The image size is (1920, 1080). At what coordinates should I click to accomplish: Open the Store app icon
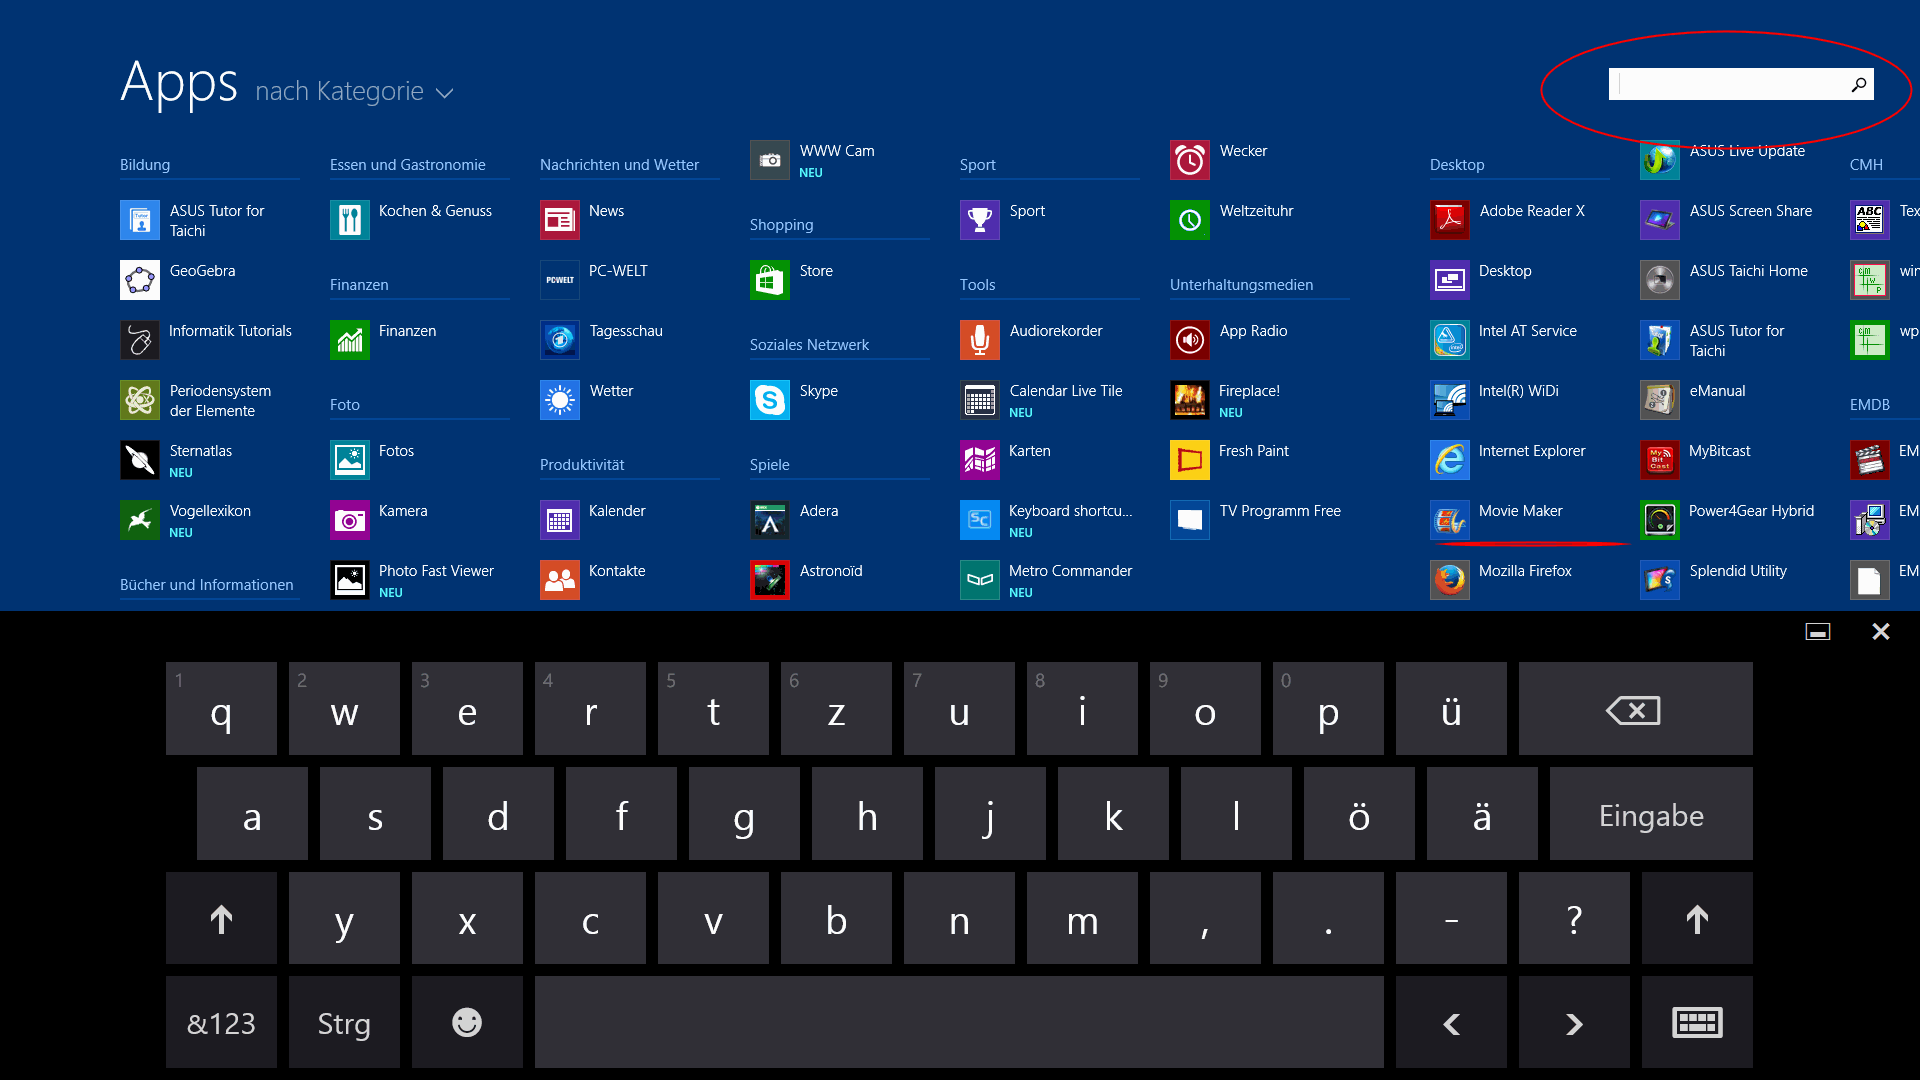[770, 280]
